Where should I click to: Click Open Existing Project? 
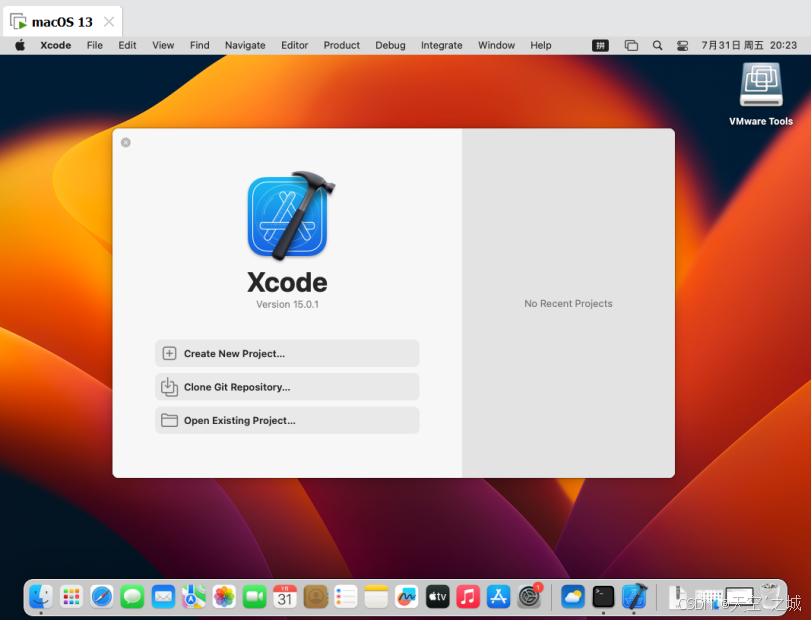tap(287, 420)
